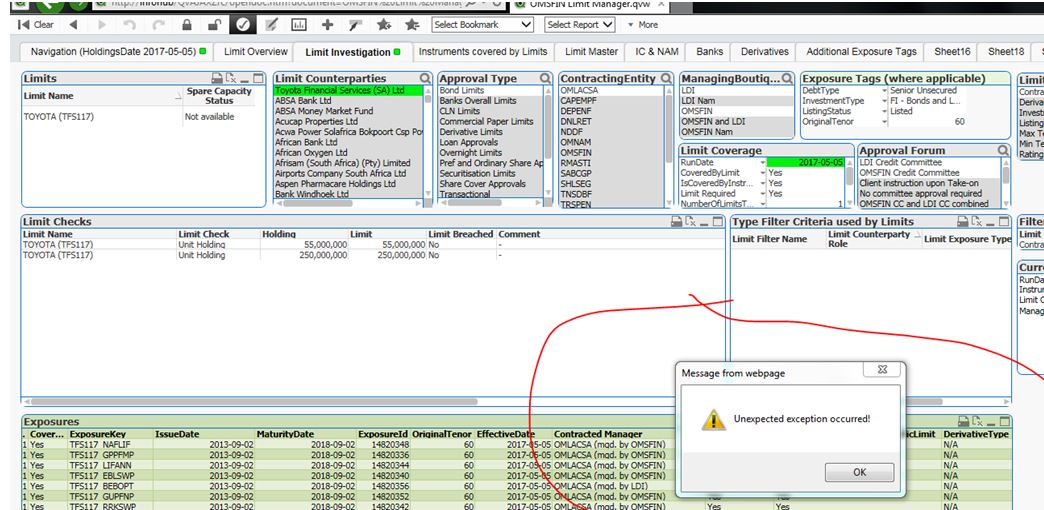Click OK in the exception message dialog
Viewport: 1044px width, 510px height.
click(x=859, y=471)
